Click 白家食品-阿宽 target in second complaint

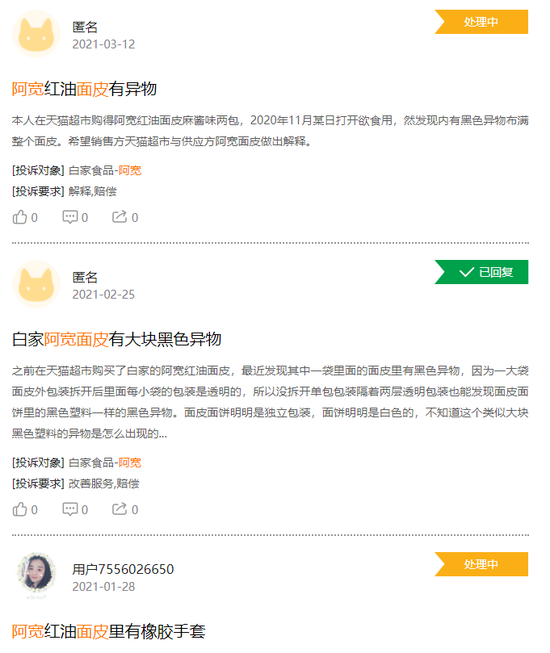pyautogui.click(x=105, y=463)
